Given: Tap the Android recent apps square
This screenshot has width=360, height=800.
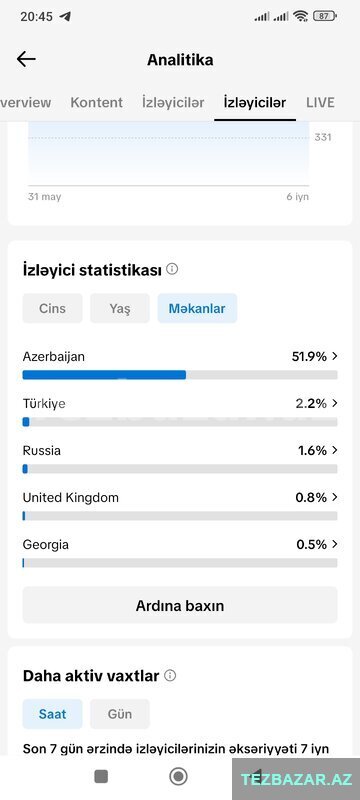Looking at the screenshot, I should coord(101,777).
